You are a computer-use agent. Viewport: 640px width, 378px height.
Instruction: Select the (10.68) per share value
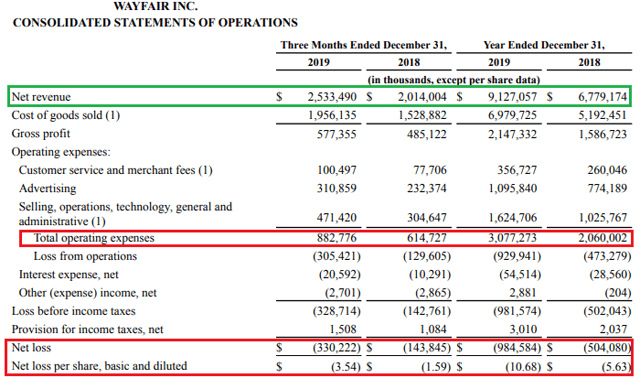coord(523,367)
